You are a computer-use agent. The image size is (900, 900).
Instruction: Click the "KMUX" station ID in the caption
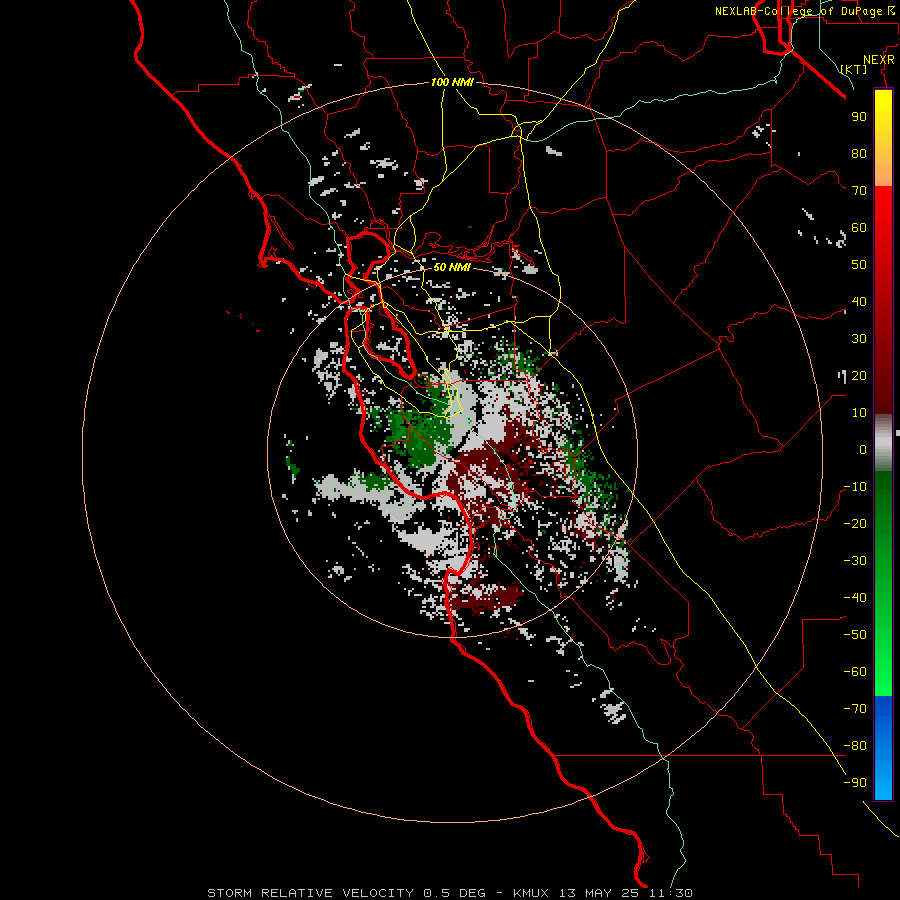[530, 893]
